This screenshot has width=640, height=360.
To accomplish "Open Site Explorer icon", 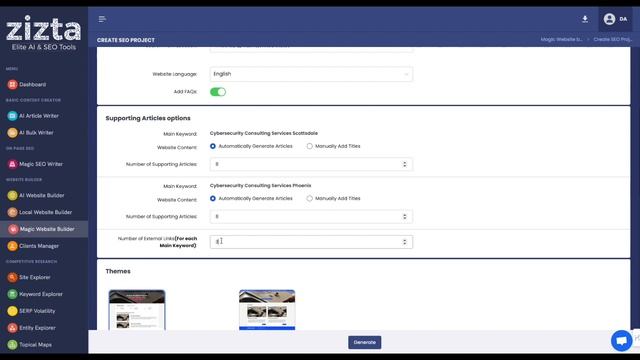I will [x=12, y=278].
